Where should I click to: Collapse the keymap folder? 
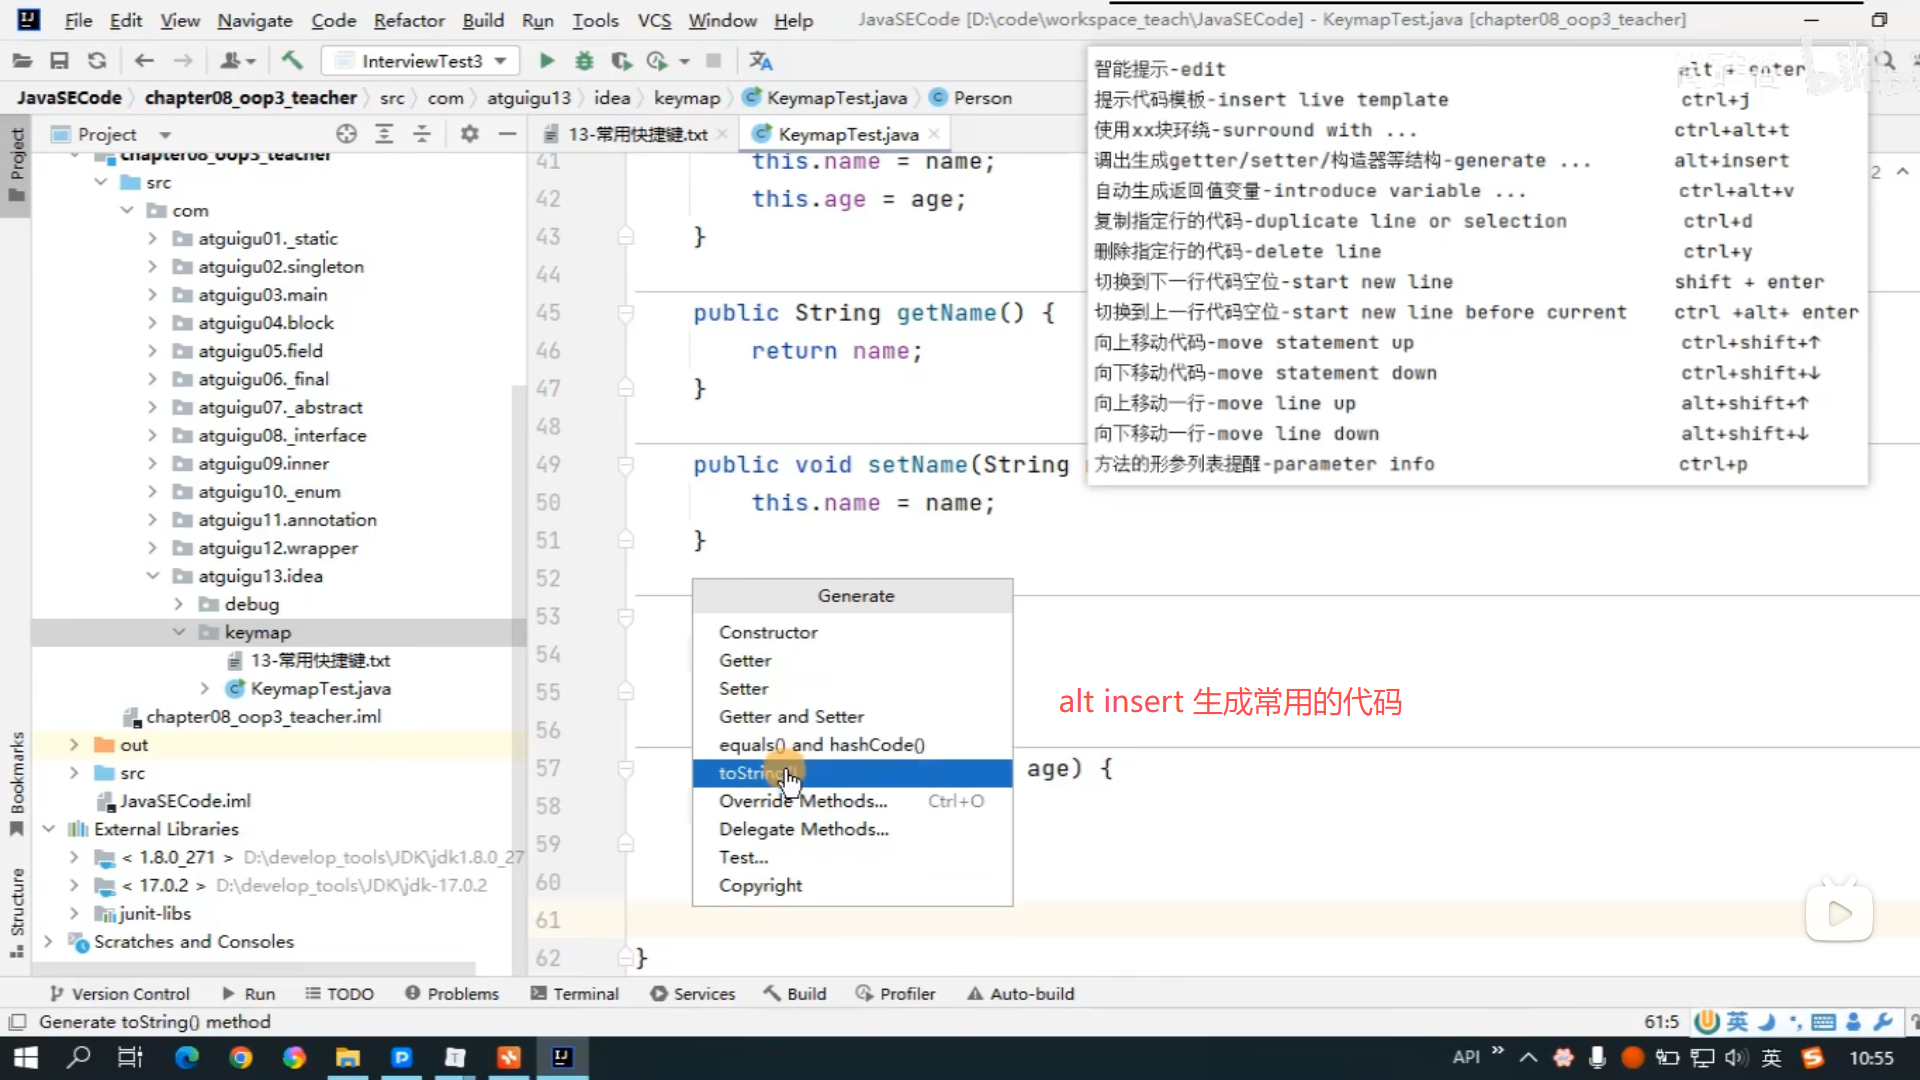click(179, 632)
